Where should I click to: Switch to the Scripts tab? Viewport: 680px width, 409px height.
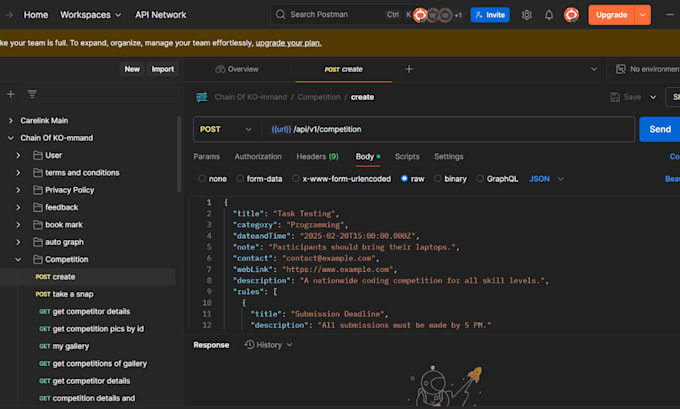point(407,156)
